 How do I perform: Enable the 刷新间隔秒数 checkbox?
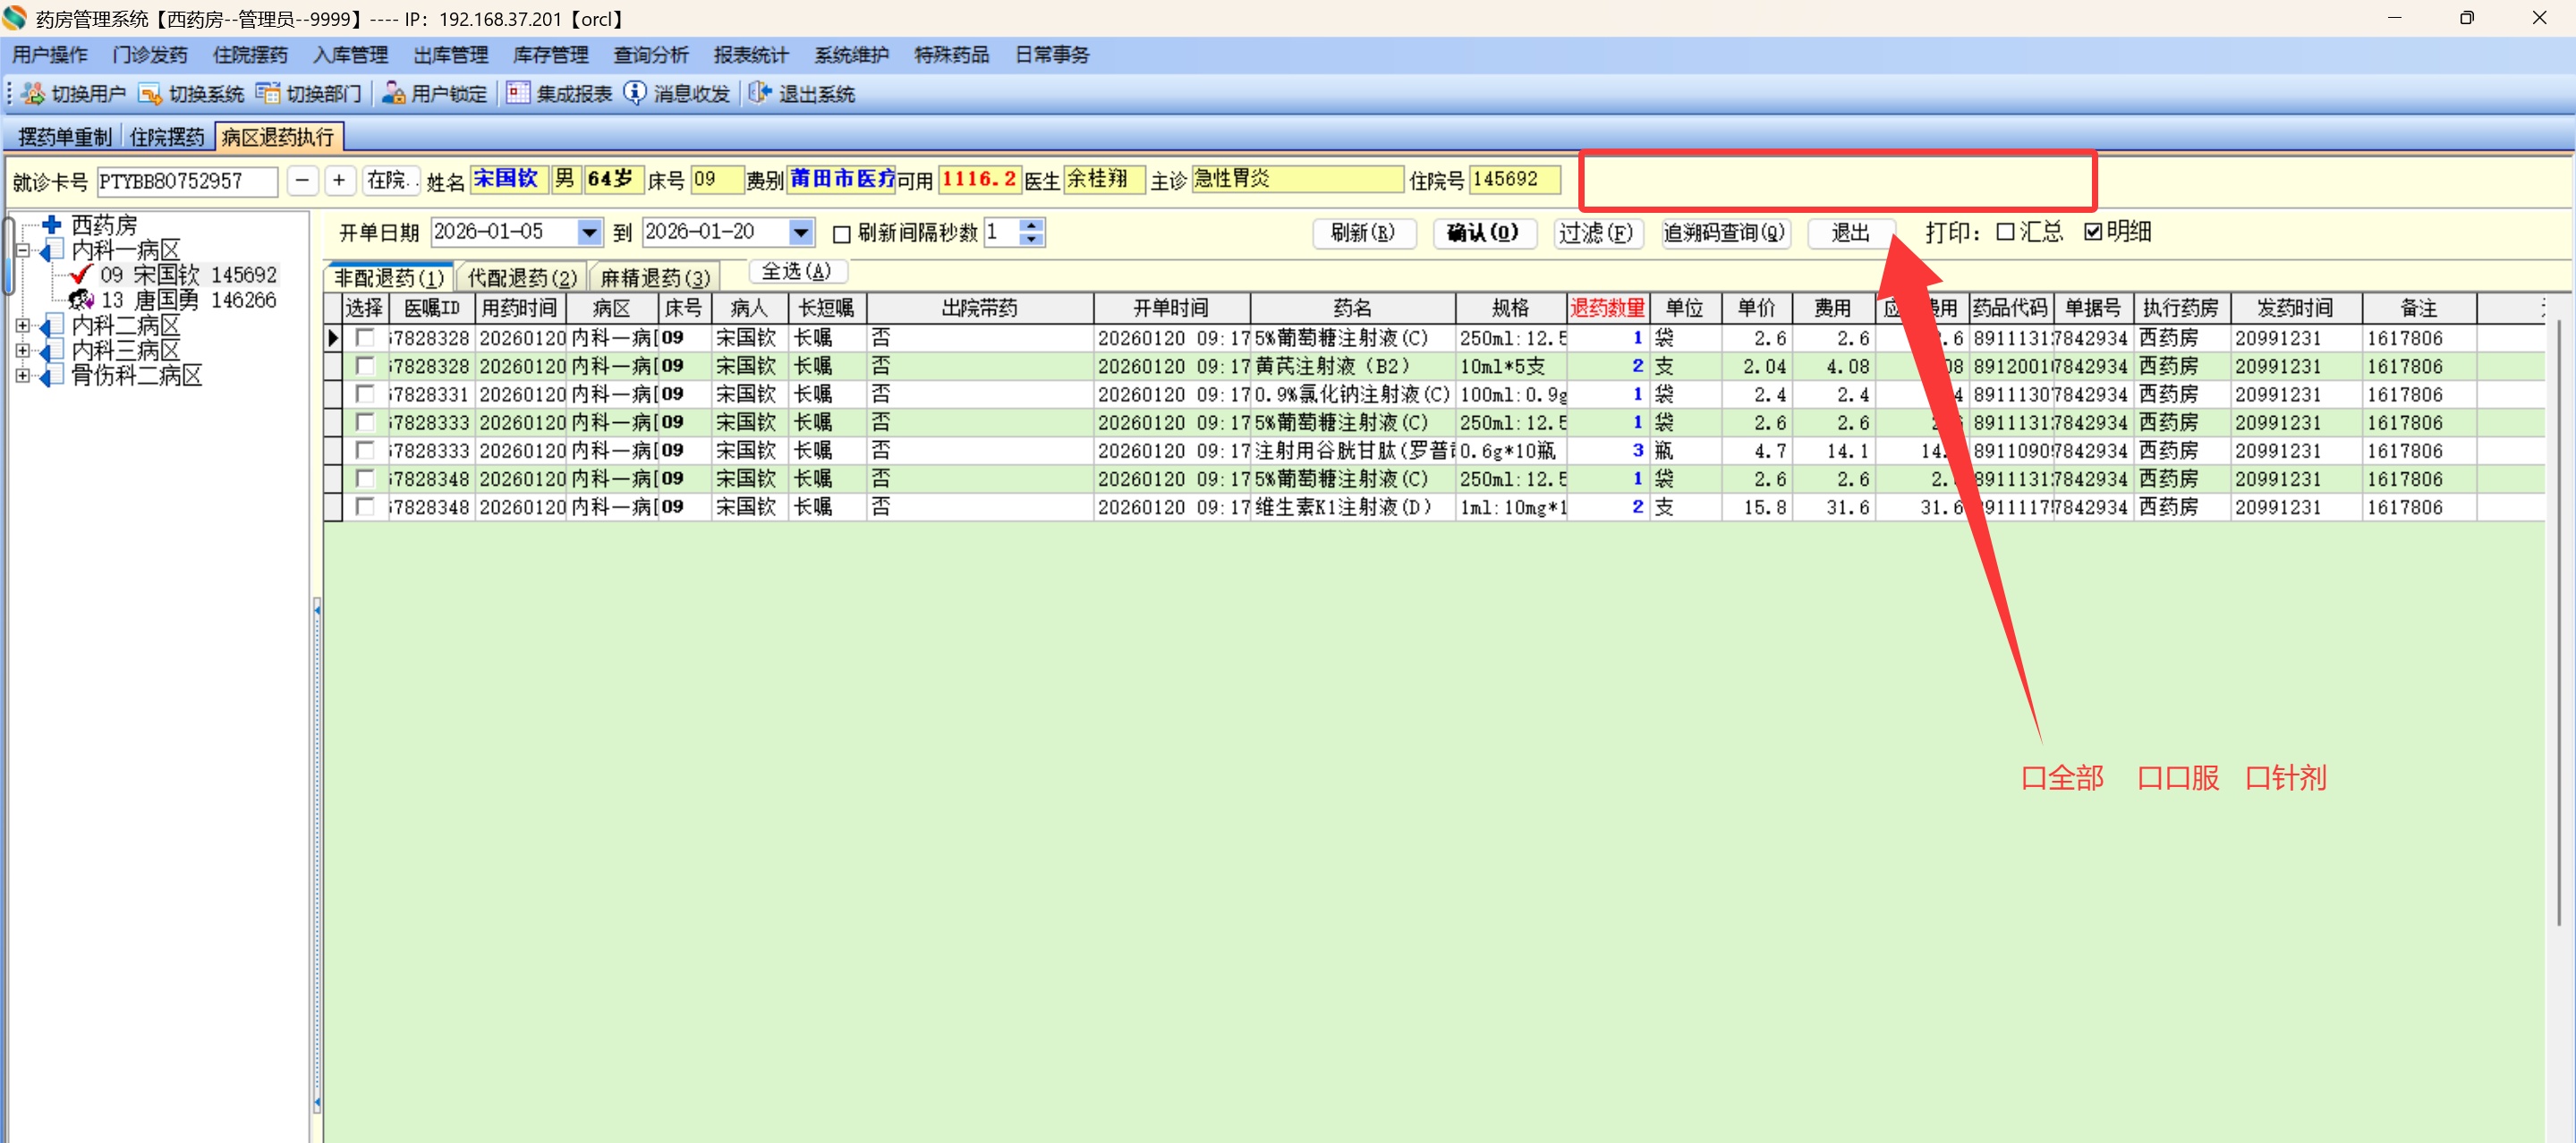[x=842, y=234]
